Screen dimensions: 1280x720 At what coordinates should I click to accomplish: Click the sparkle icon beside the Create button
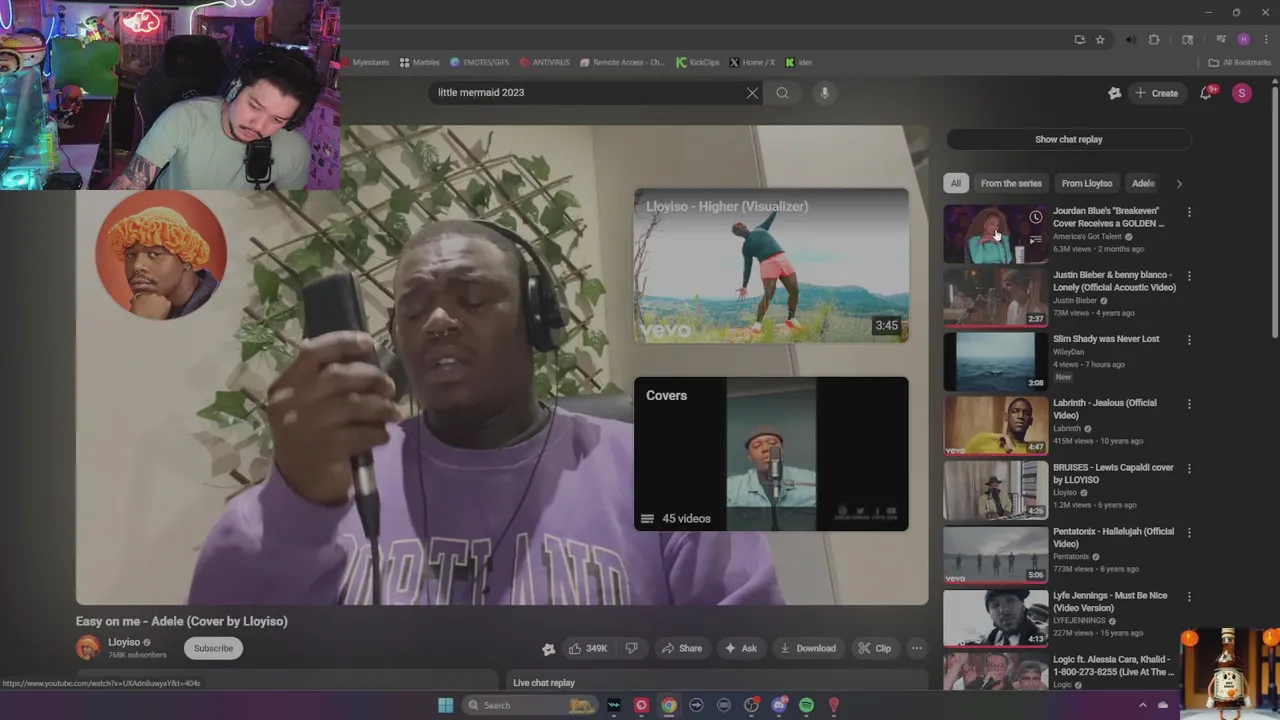click(x=1115, y=93)
